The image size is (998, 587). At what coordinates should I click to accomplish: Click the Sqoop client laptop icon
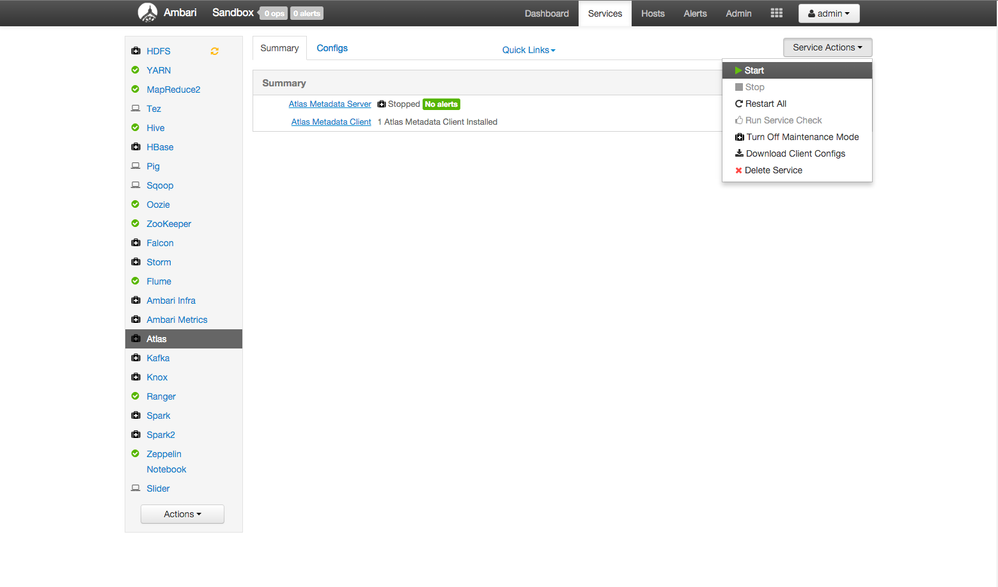(x=136, y=185)
